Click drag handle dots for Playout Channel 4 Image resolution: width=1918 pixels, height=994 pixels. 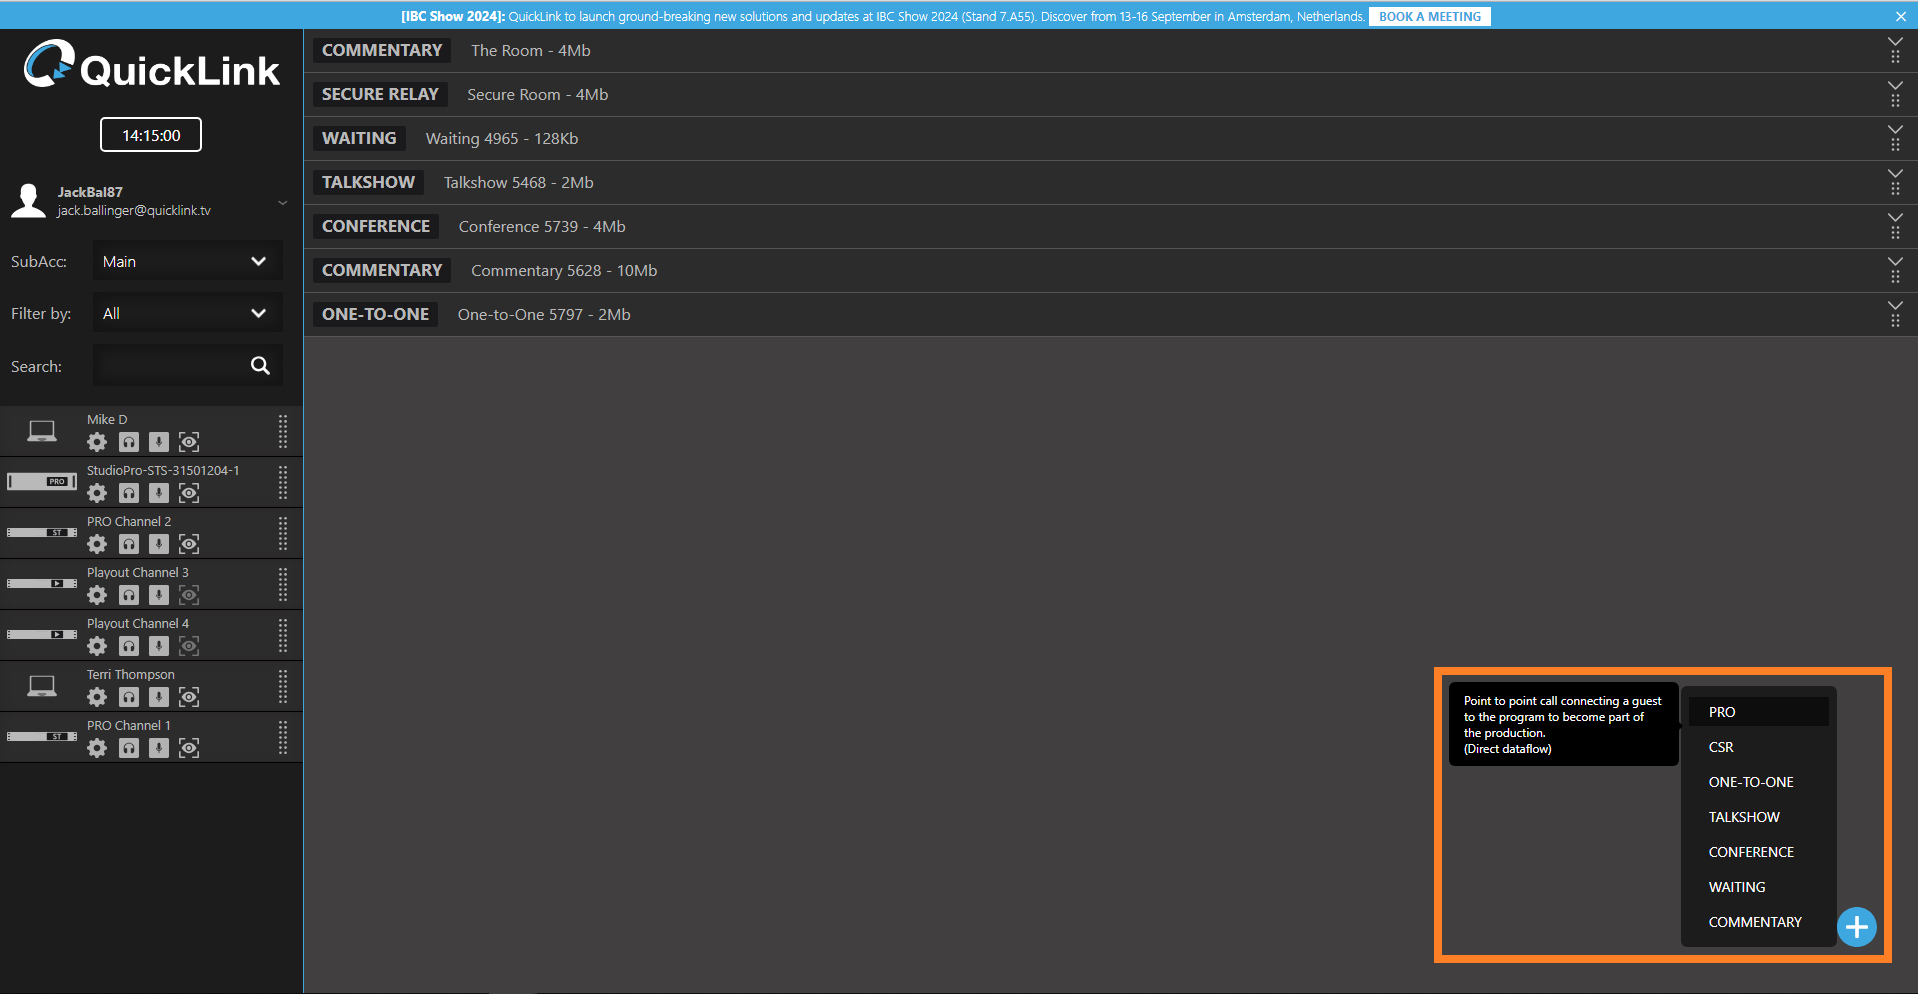point(283,635)
